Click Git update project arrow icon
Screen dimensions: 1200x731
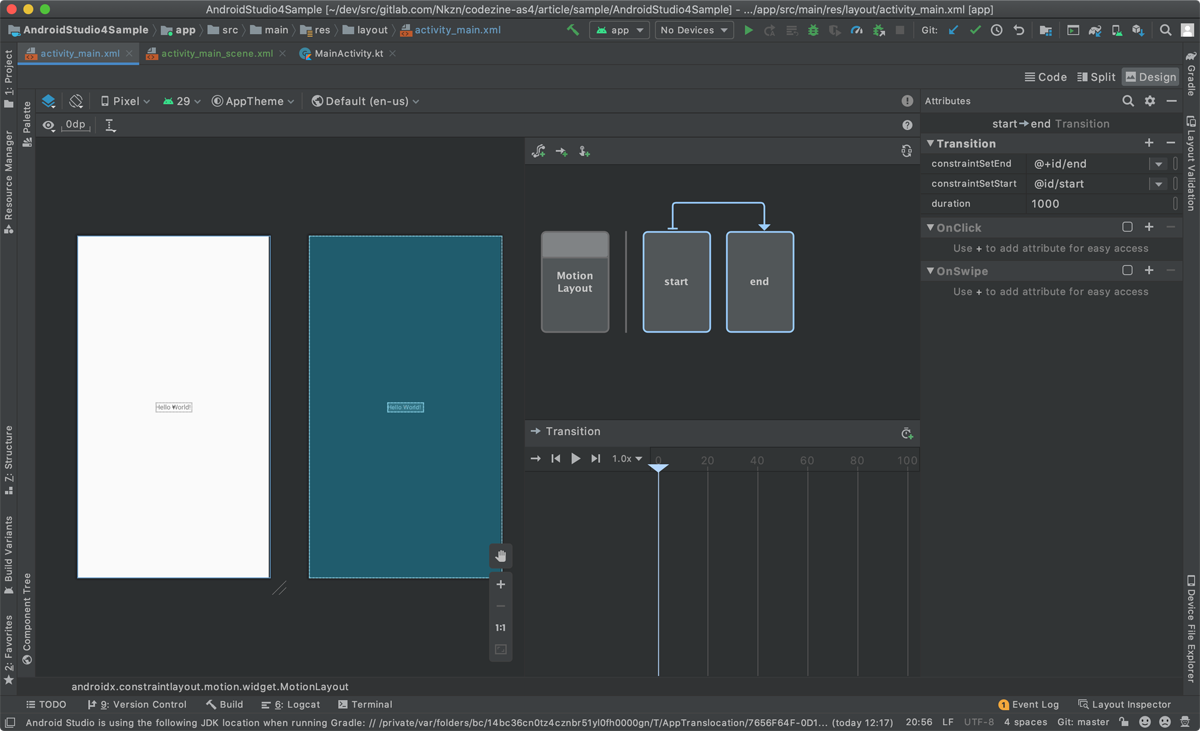click(953, 30)
